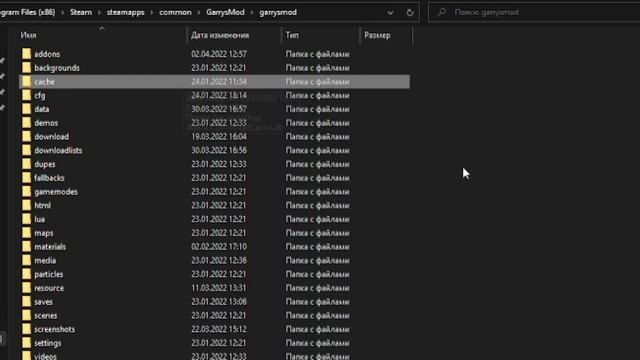Click the backgrounds folder name
This screenshot has height=360, width=640.
(57, 68)
